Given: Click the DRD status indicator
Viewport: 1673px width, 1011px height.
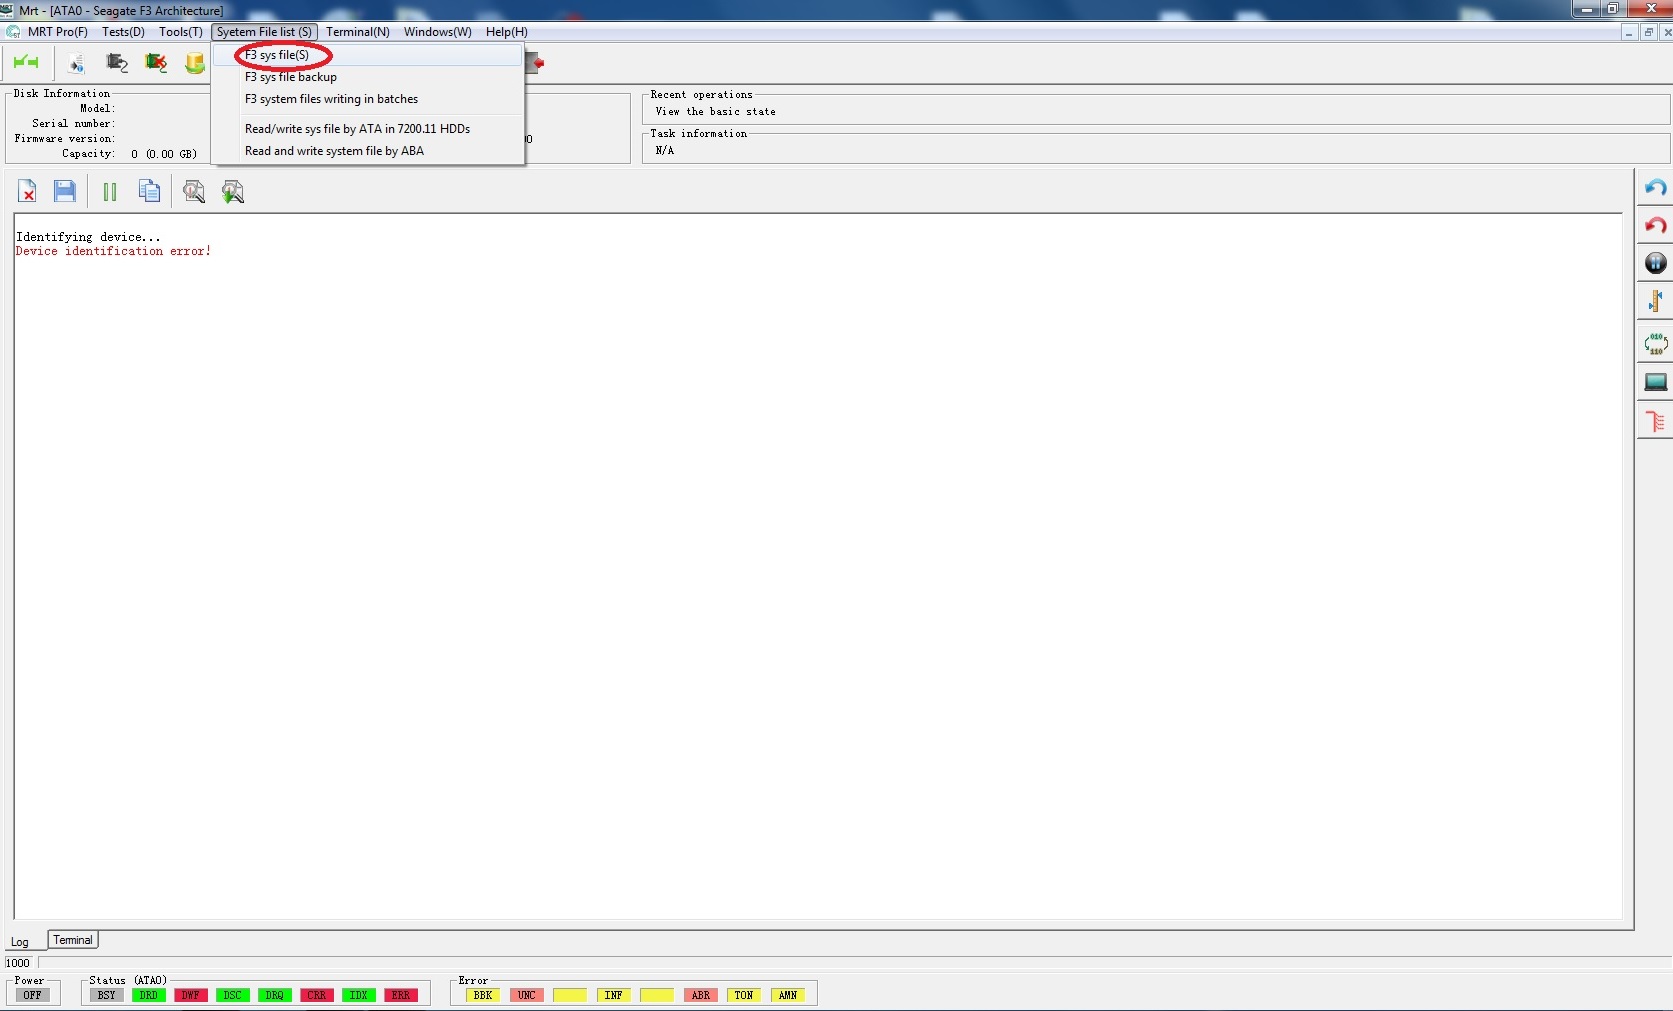Looking at the screenshot, I should click(149, 995).
